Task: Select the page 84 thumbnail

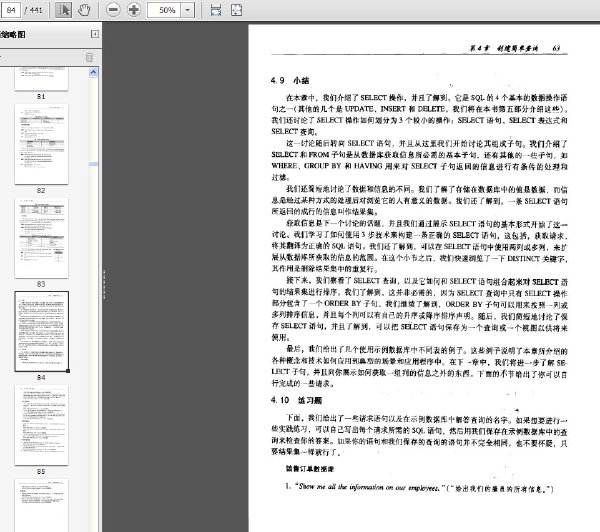Action: [42, 331]
